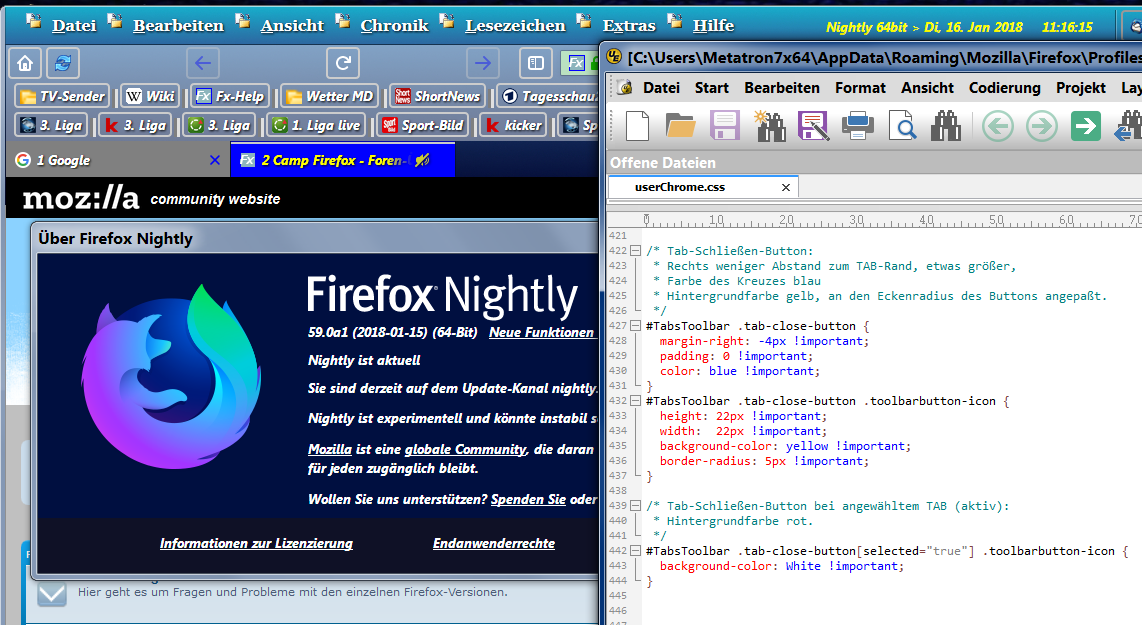The image size is (1142, 625).
Task: Open the kicker bookmark
Action: (x=512, y=126)
